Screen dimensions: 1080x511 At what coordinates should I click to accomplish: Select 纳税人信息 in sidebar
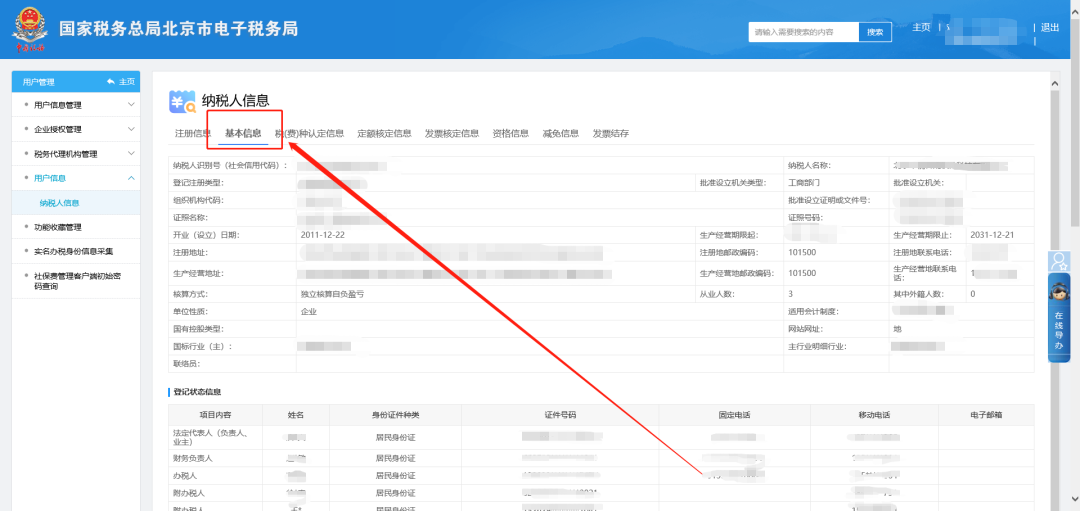tap(59, 203)
